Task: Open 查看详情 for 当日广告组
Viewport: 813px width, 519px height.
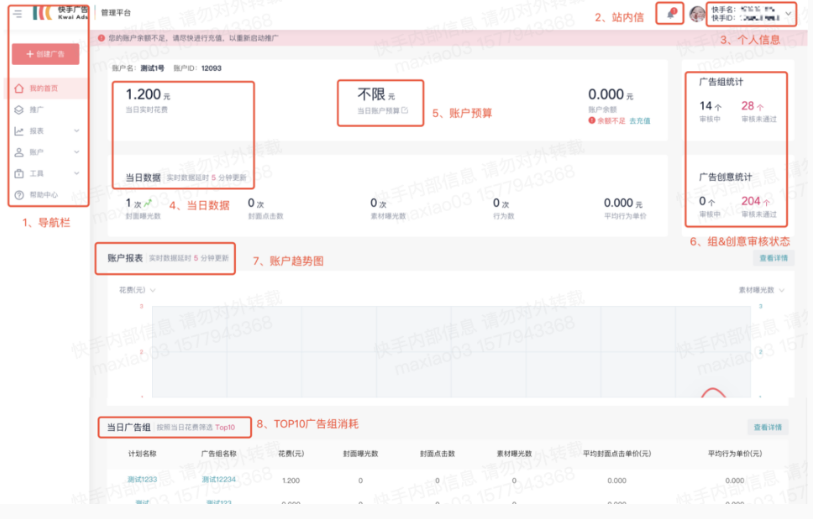Action: pos(767,427)
